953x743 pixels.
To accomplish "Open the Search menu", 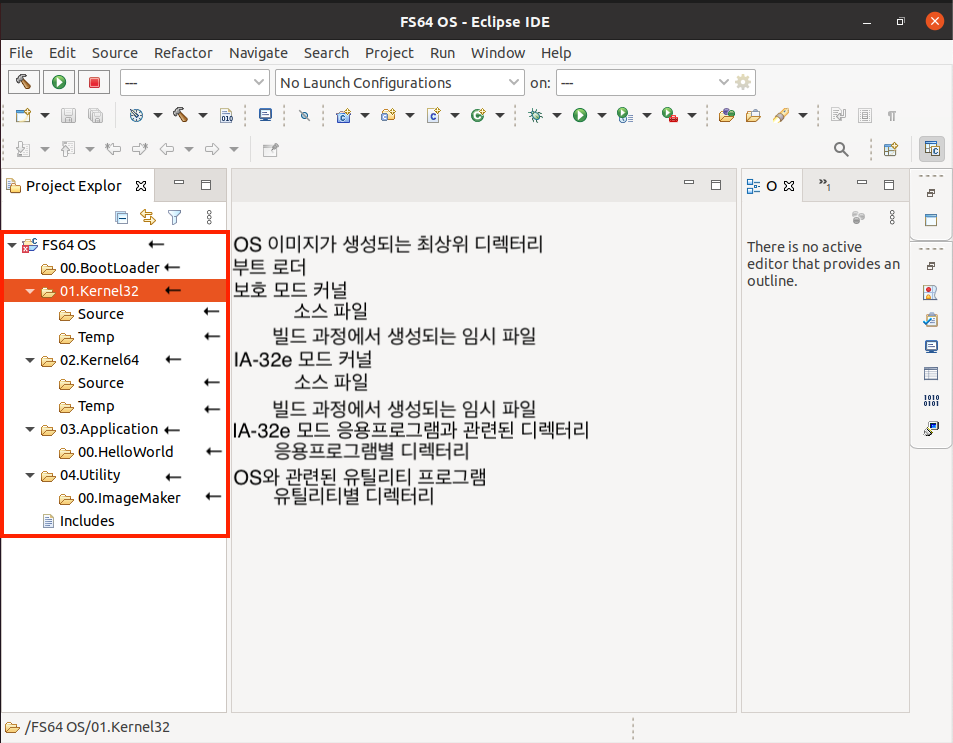I will pos(326,53).
